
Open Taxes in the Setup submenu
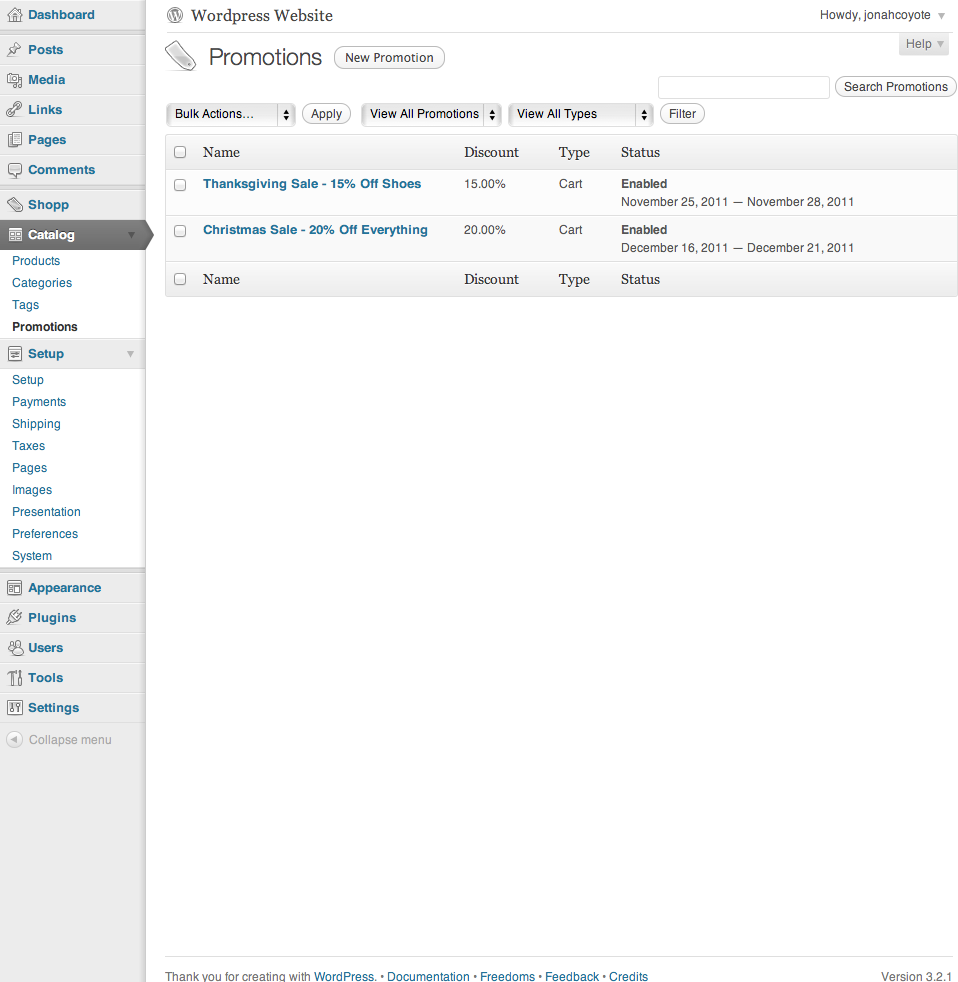[29, 445]
